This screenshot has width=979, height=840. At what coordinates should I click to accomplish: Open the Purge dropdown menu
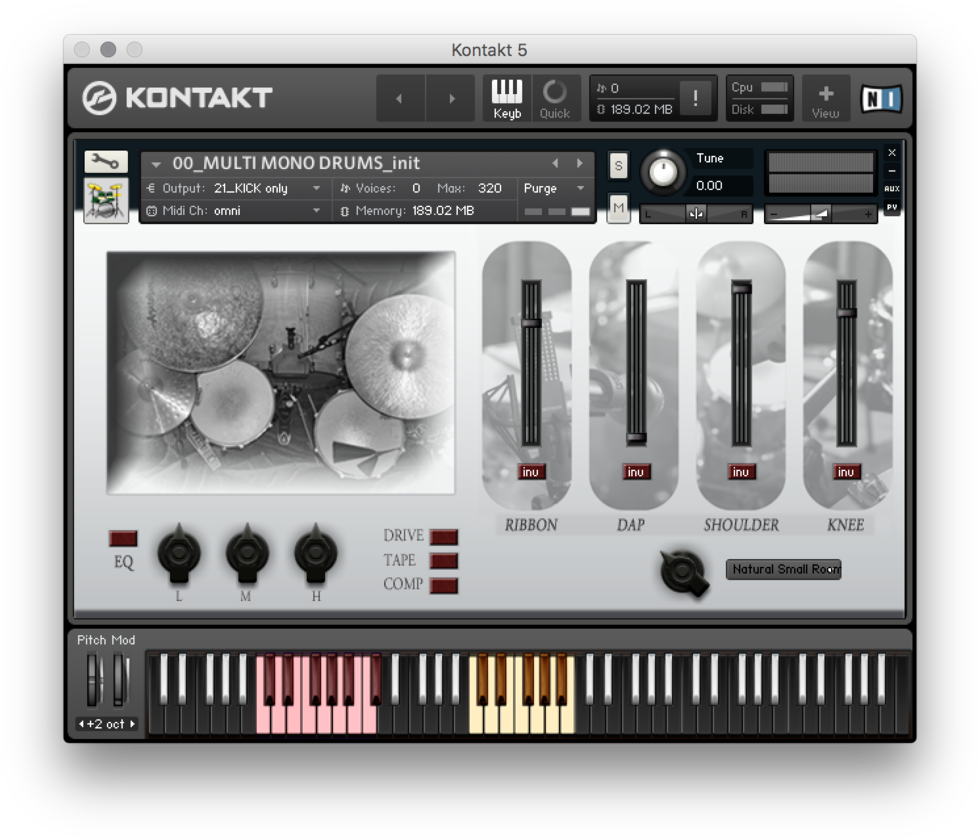click(x=554, y=188)
